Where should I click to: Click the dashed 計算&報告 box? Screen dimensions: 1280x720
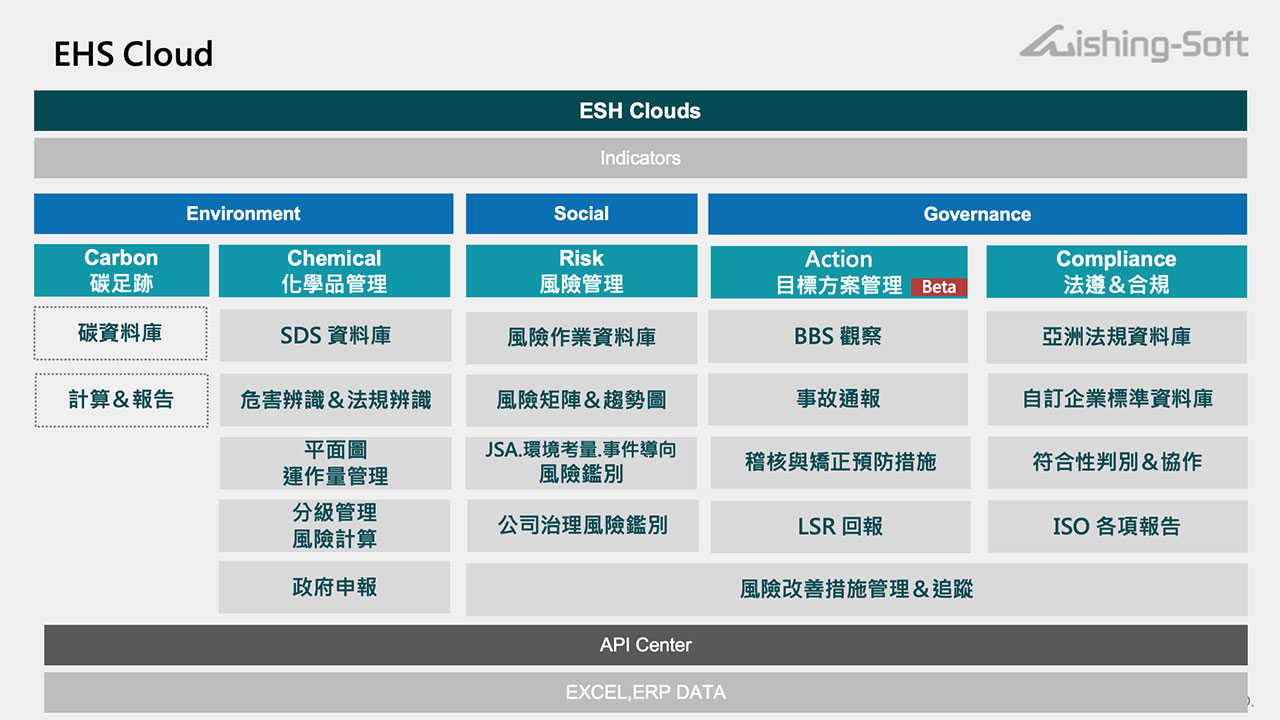pyautogui.click(x=121, y=400)
